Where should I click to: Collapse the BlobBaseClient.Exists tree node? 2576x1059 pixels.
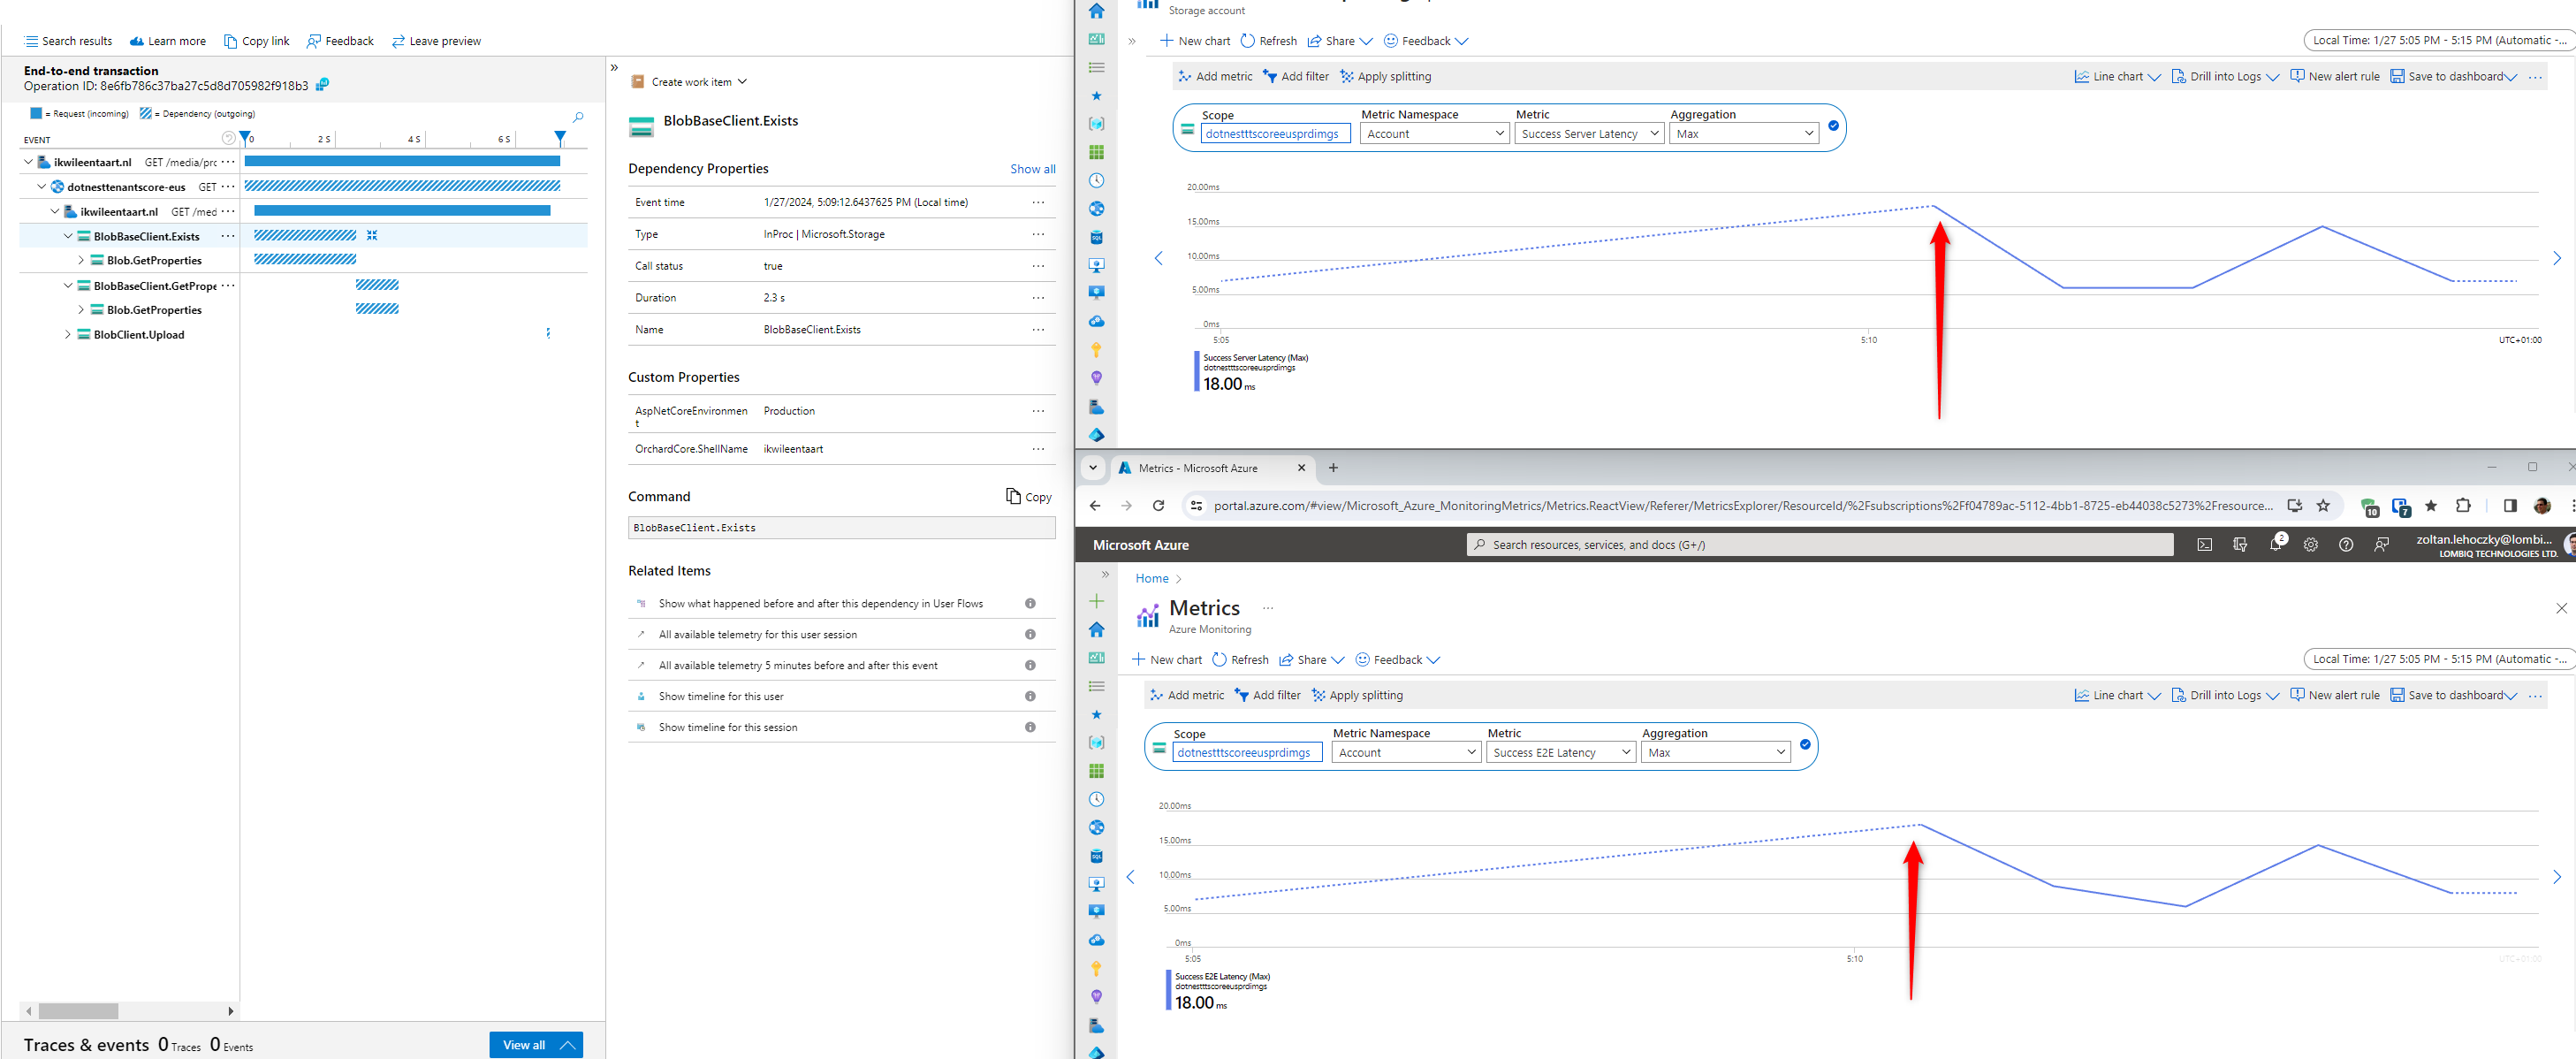[x=68, y=236]
